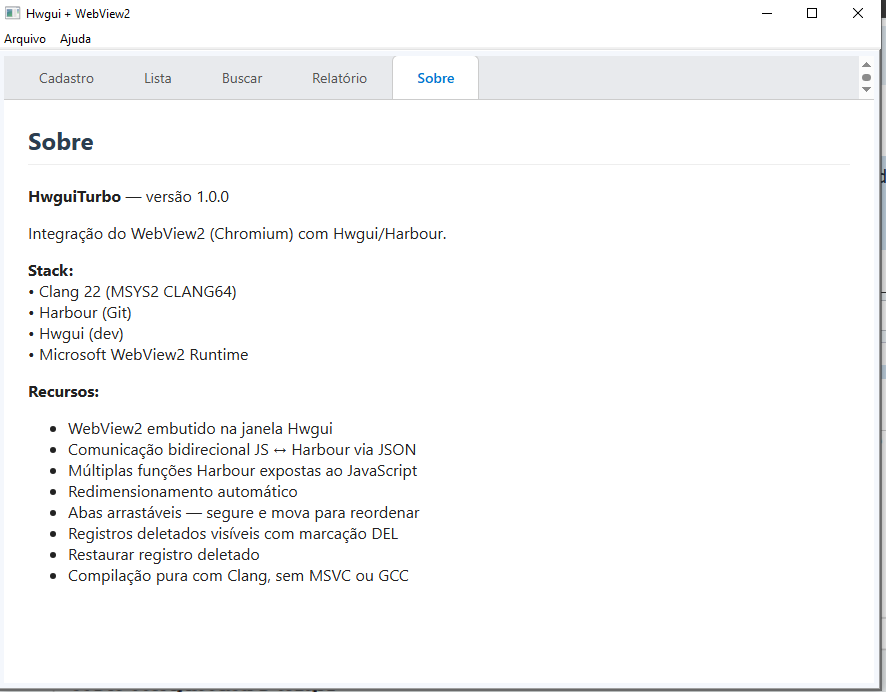This screenshot has width=886, height=692.
Task: Click the 'Hwgui (dev)' line
Action: point(76,333)
